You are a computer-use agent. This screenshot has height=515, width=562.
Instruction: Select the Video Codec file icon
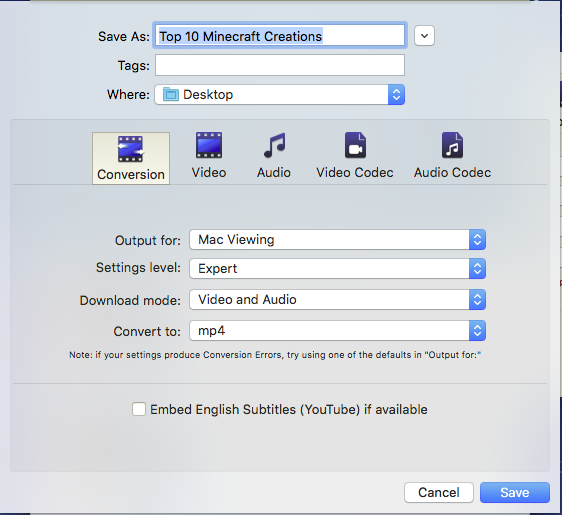(x=355, y=145)
